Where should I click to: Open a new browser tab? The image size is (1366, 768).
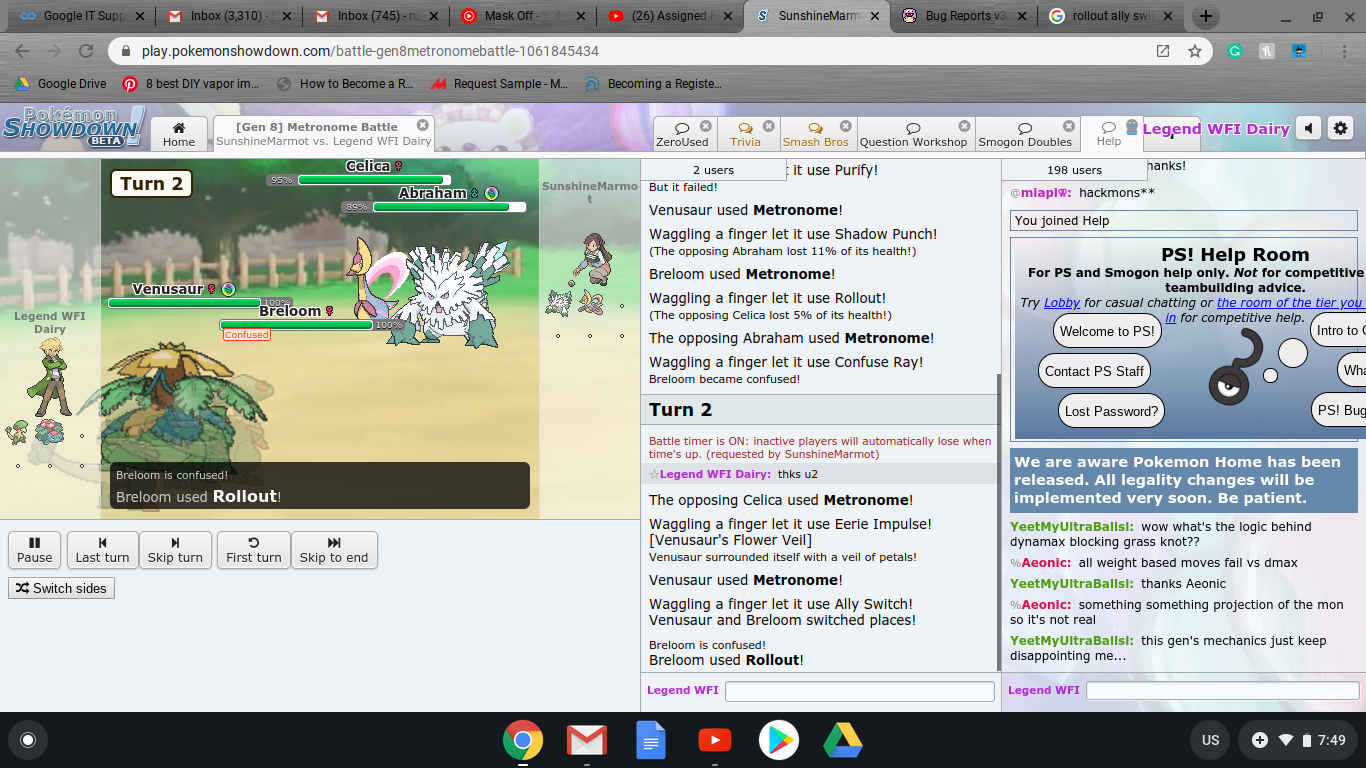1206,16
